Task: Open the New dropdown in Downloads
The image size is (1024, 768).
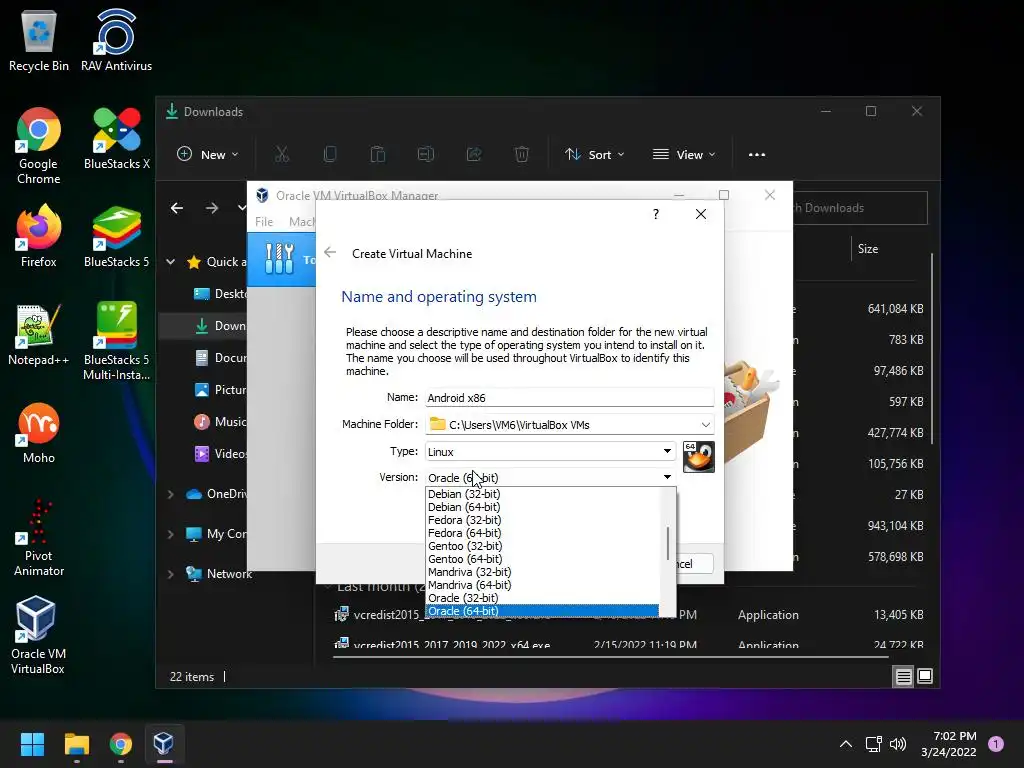Action: pyautogui.click(x=208, y=155)
